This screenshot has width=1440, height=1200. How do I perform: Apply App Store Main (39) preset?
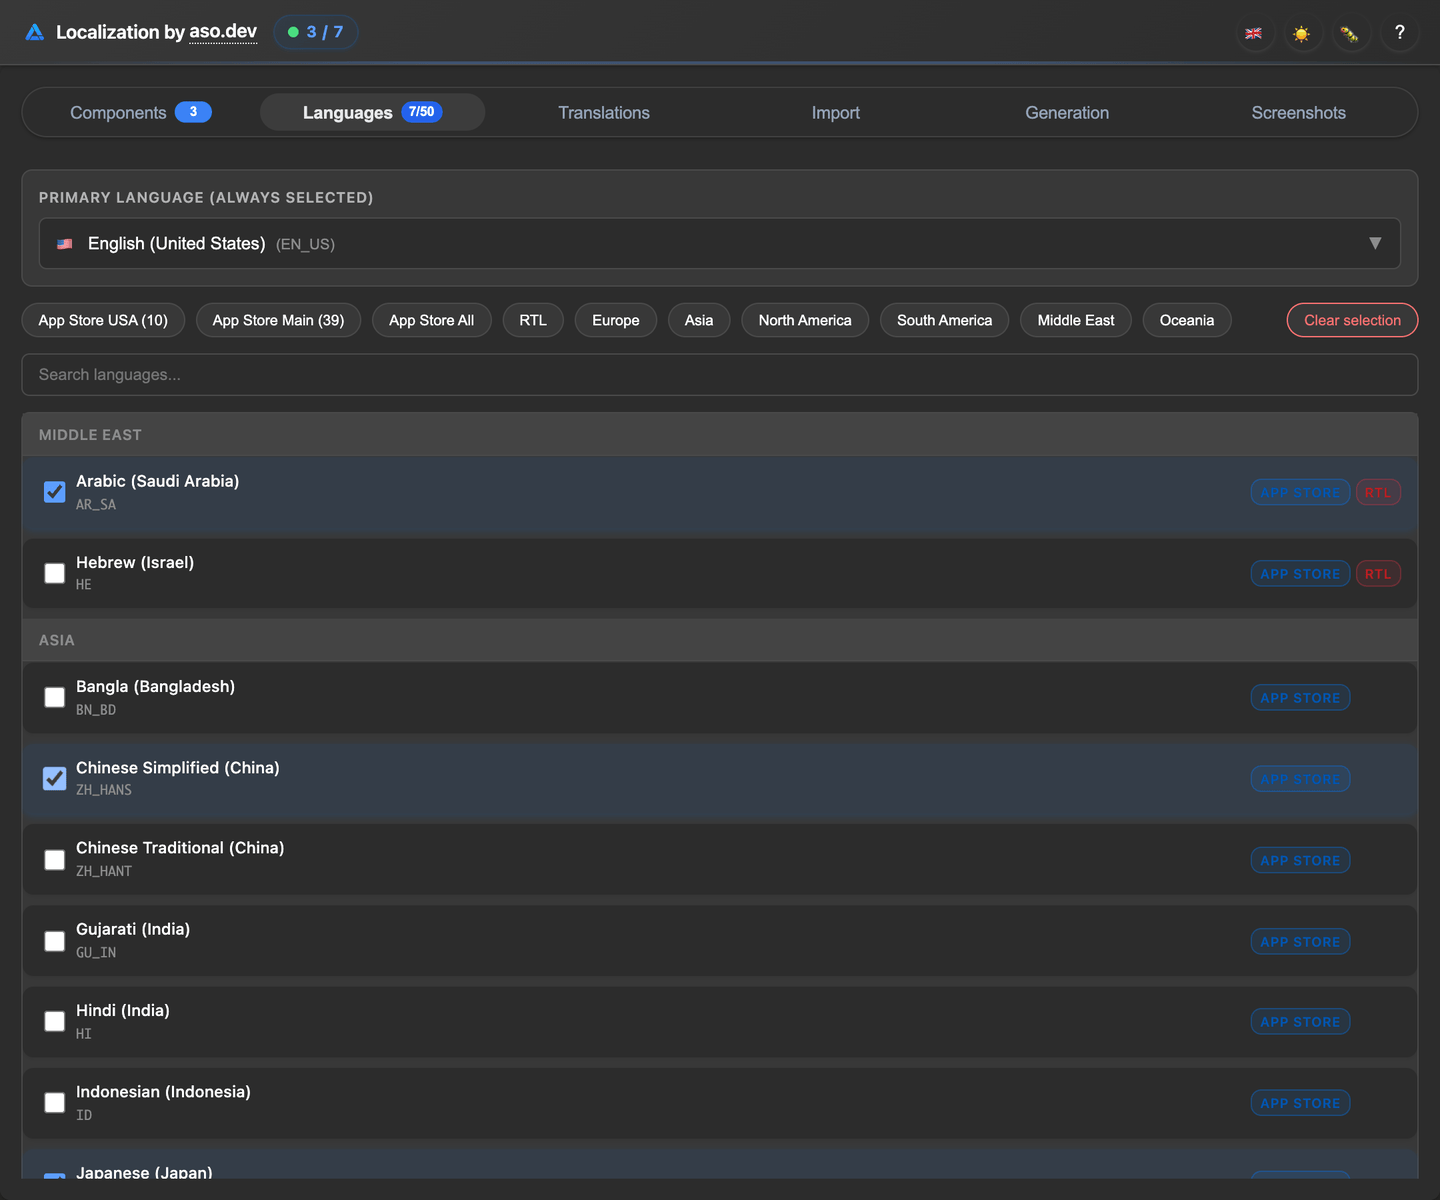pyautogui.click(x=278, y=320)
